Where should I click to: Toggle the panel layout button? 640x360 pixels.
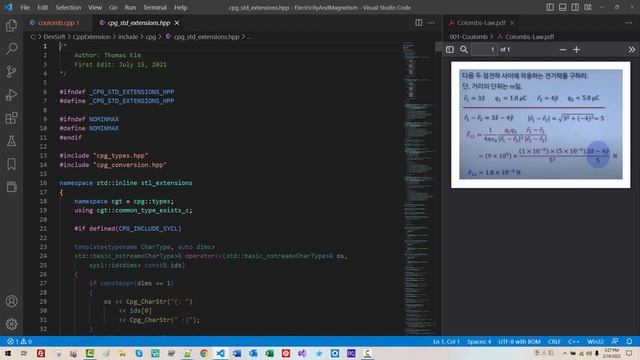[562, 7]
